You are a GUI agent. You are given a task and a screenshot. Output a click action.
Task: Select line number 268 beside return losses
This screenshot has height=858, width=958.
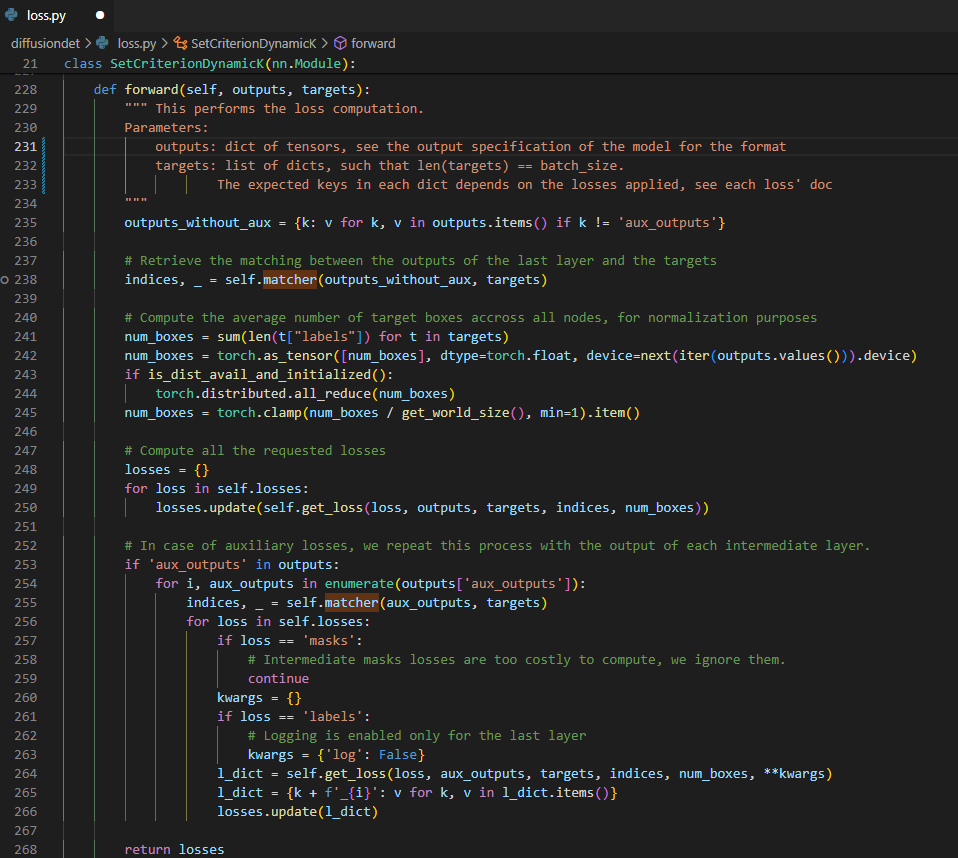point(26,849)
